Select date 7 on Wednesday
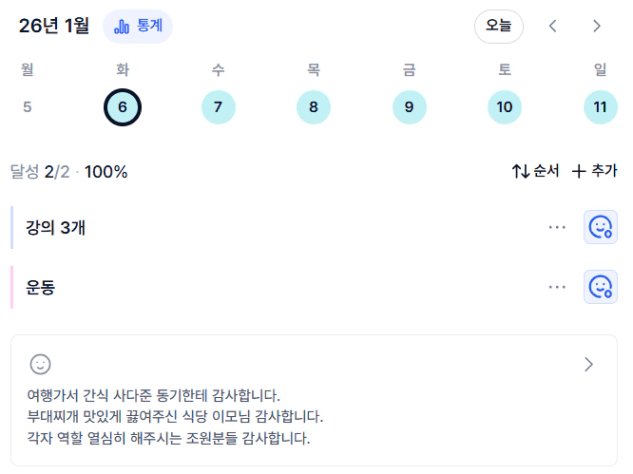 [x=218, y=107]
